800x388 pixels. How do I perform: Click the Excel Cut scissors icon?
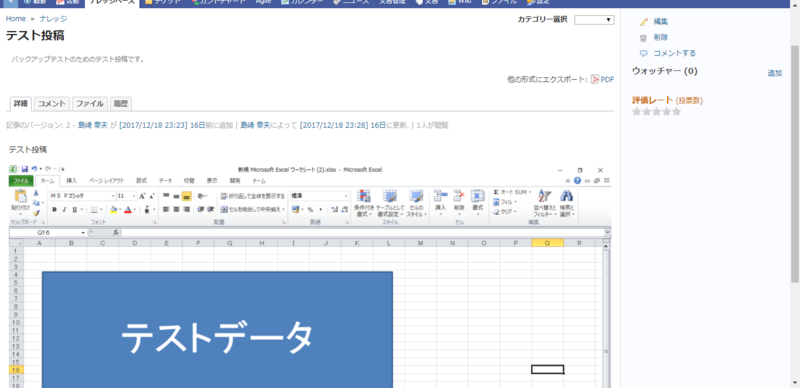click(36, 193)
